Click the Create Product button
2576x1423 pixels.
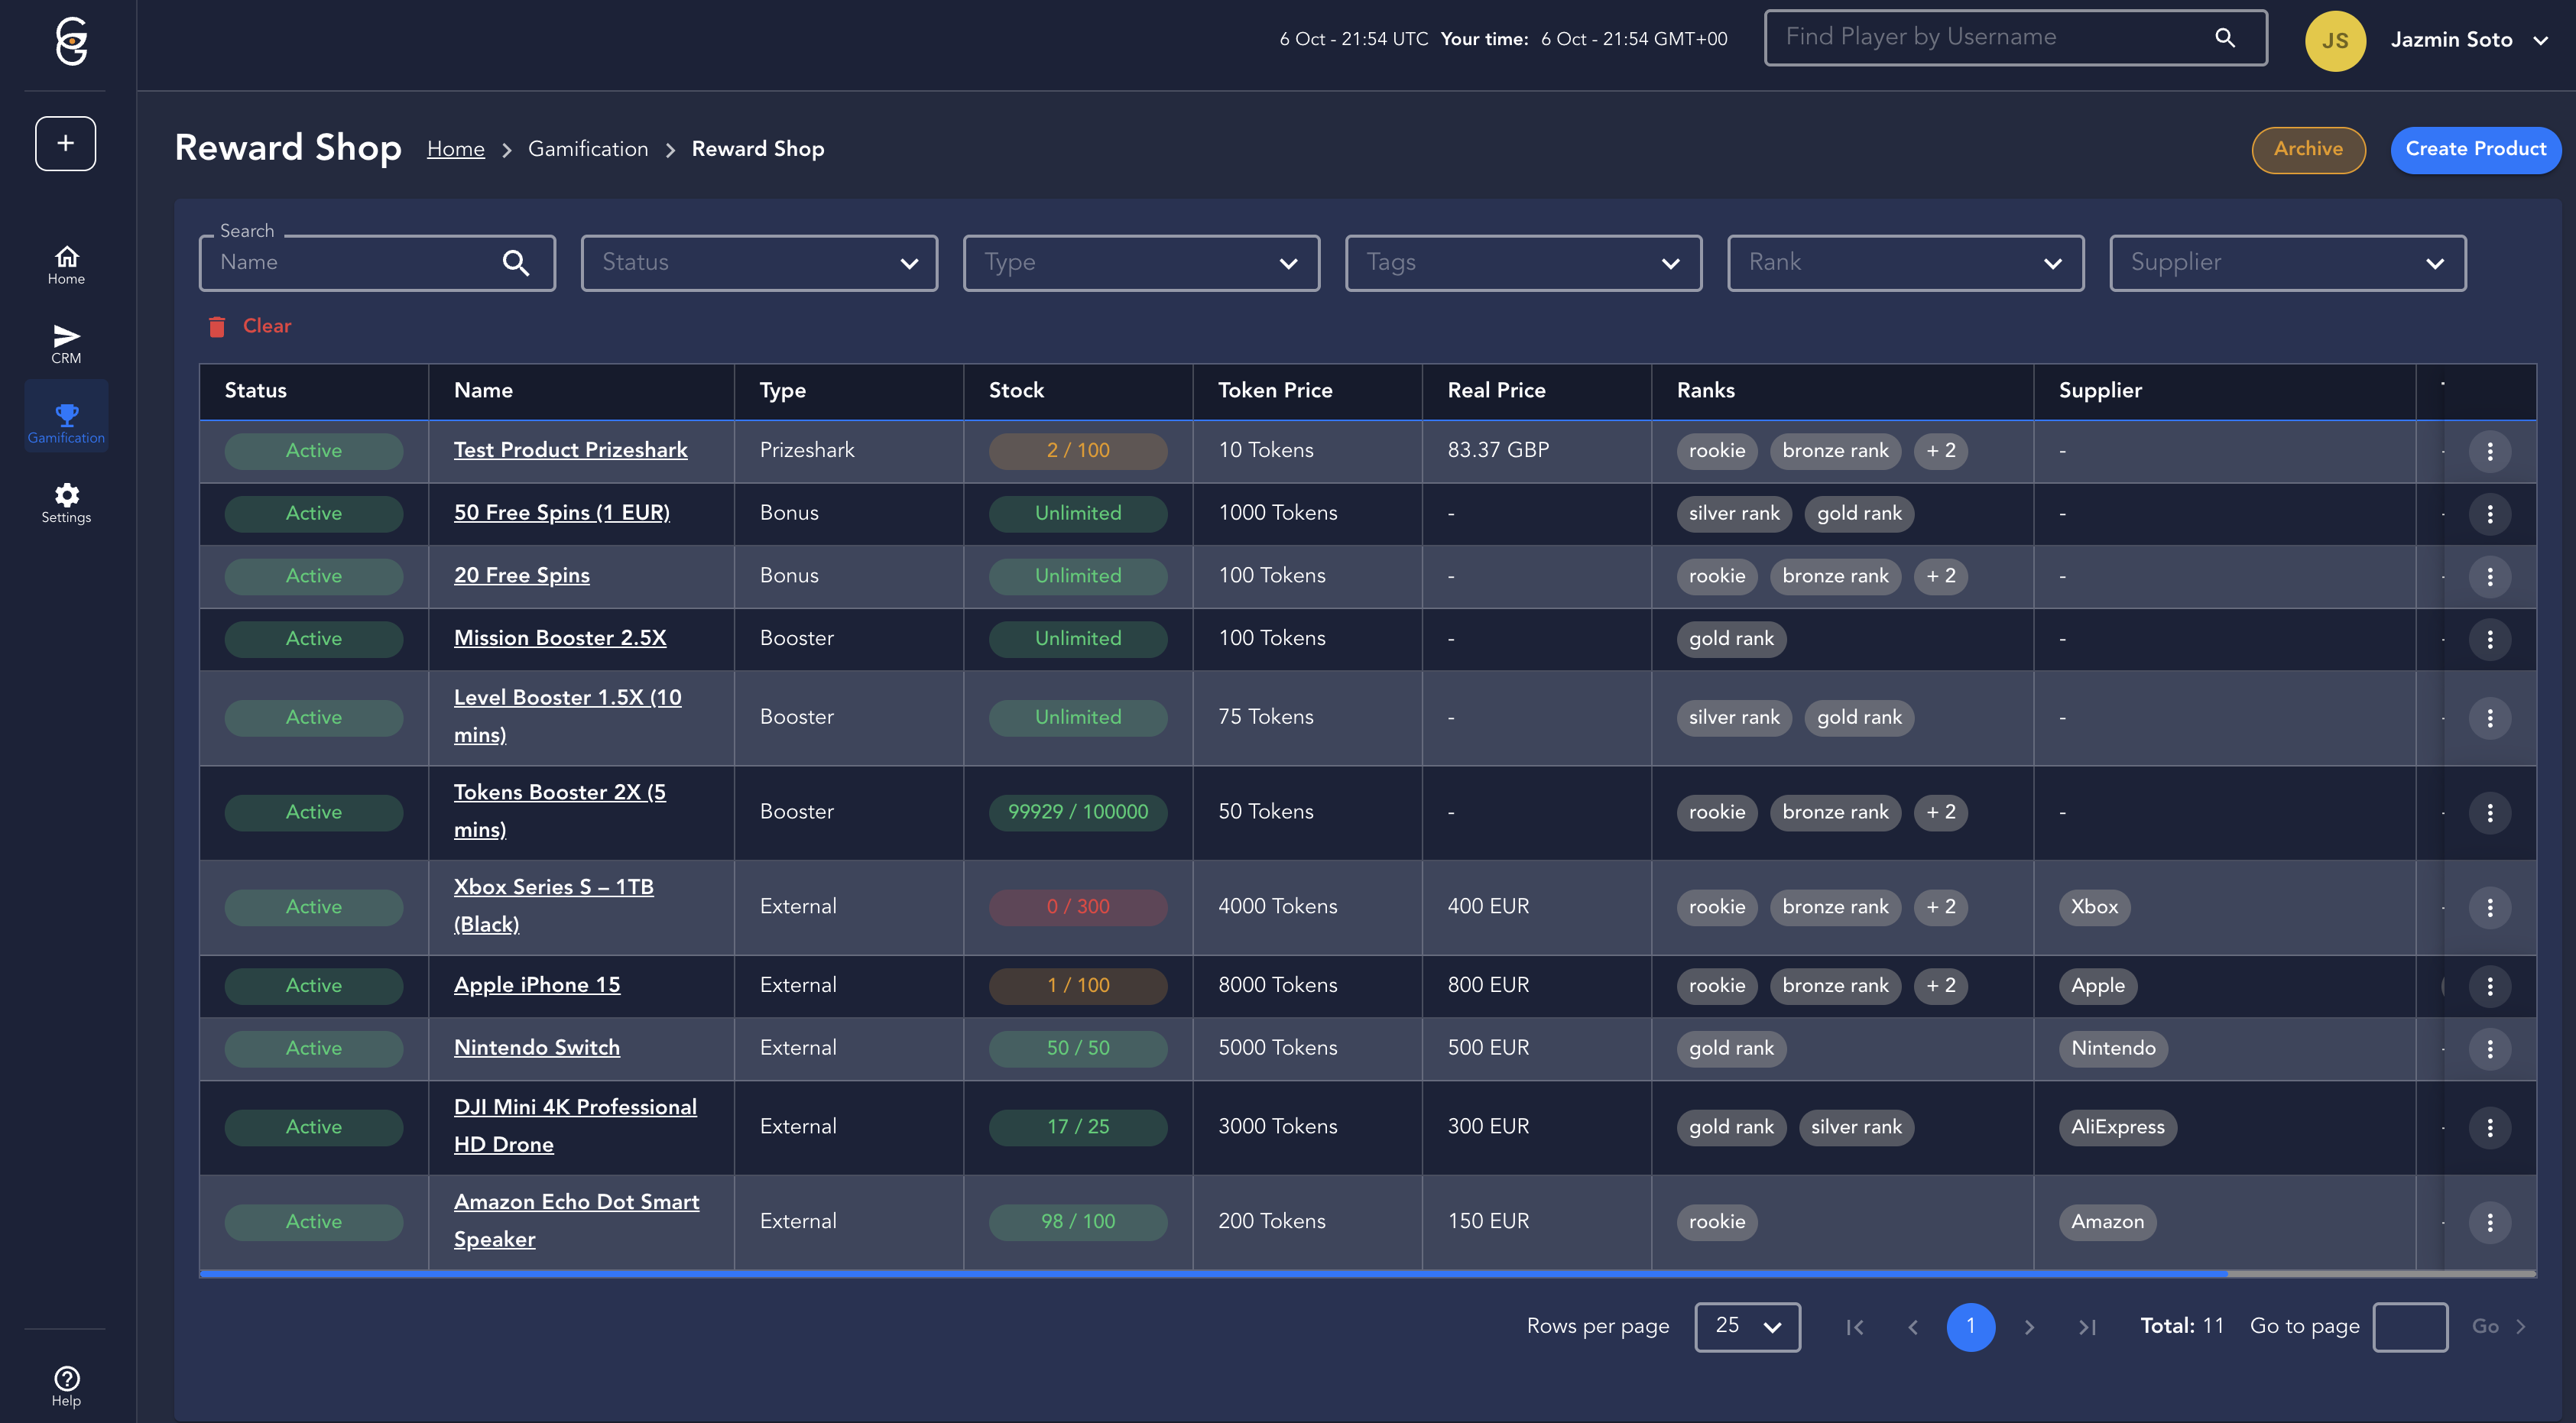2475,149
